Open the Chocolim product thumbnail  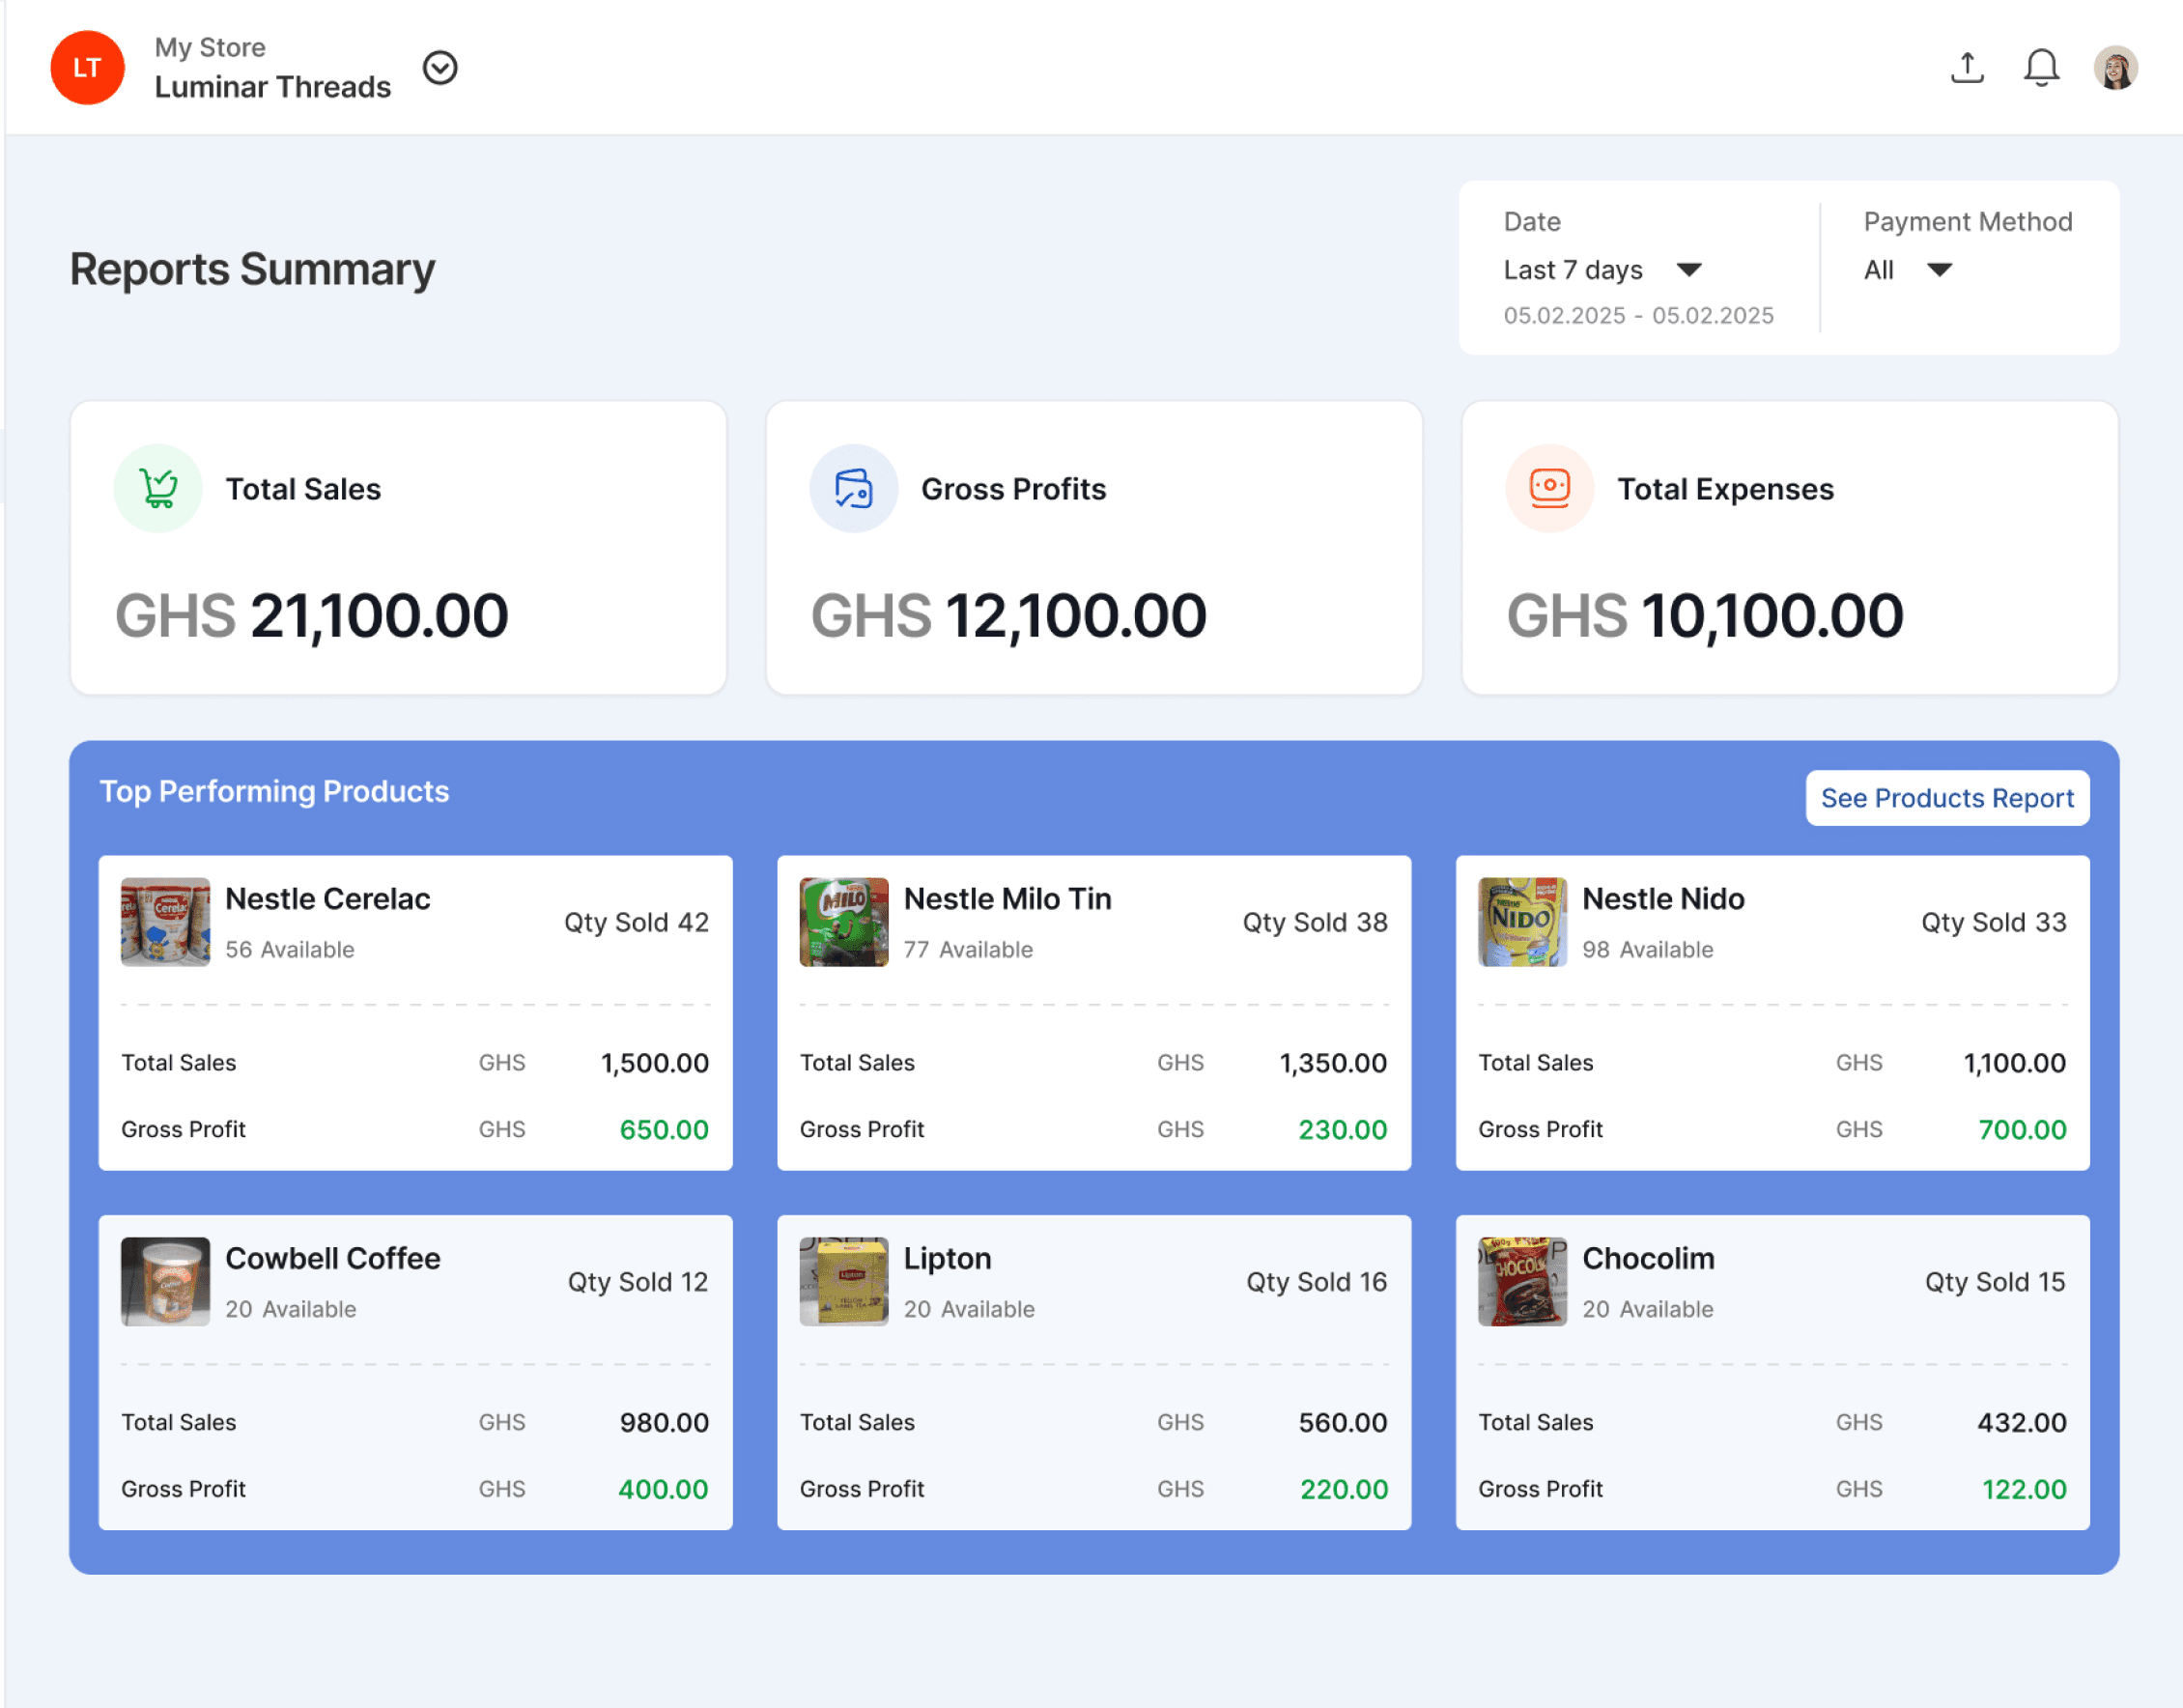pyautogui.click(x=1522, y=1281)
